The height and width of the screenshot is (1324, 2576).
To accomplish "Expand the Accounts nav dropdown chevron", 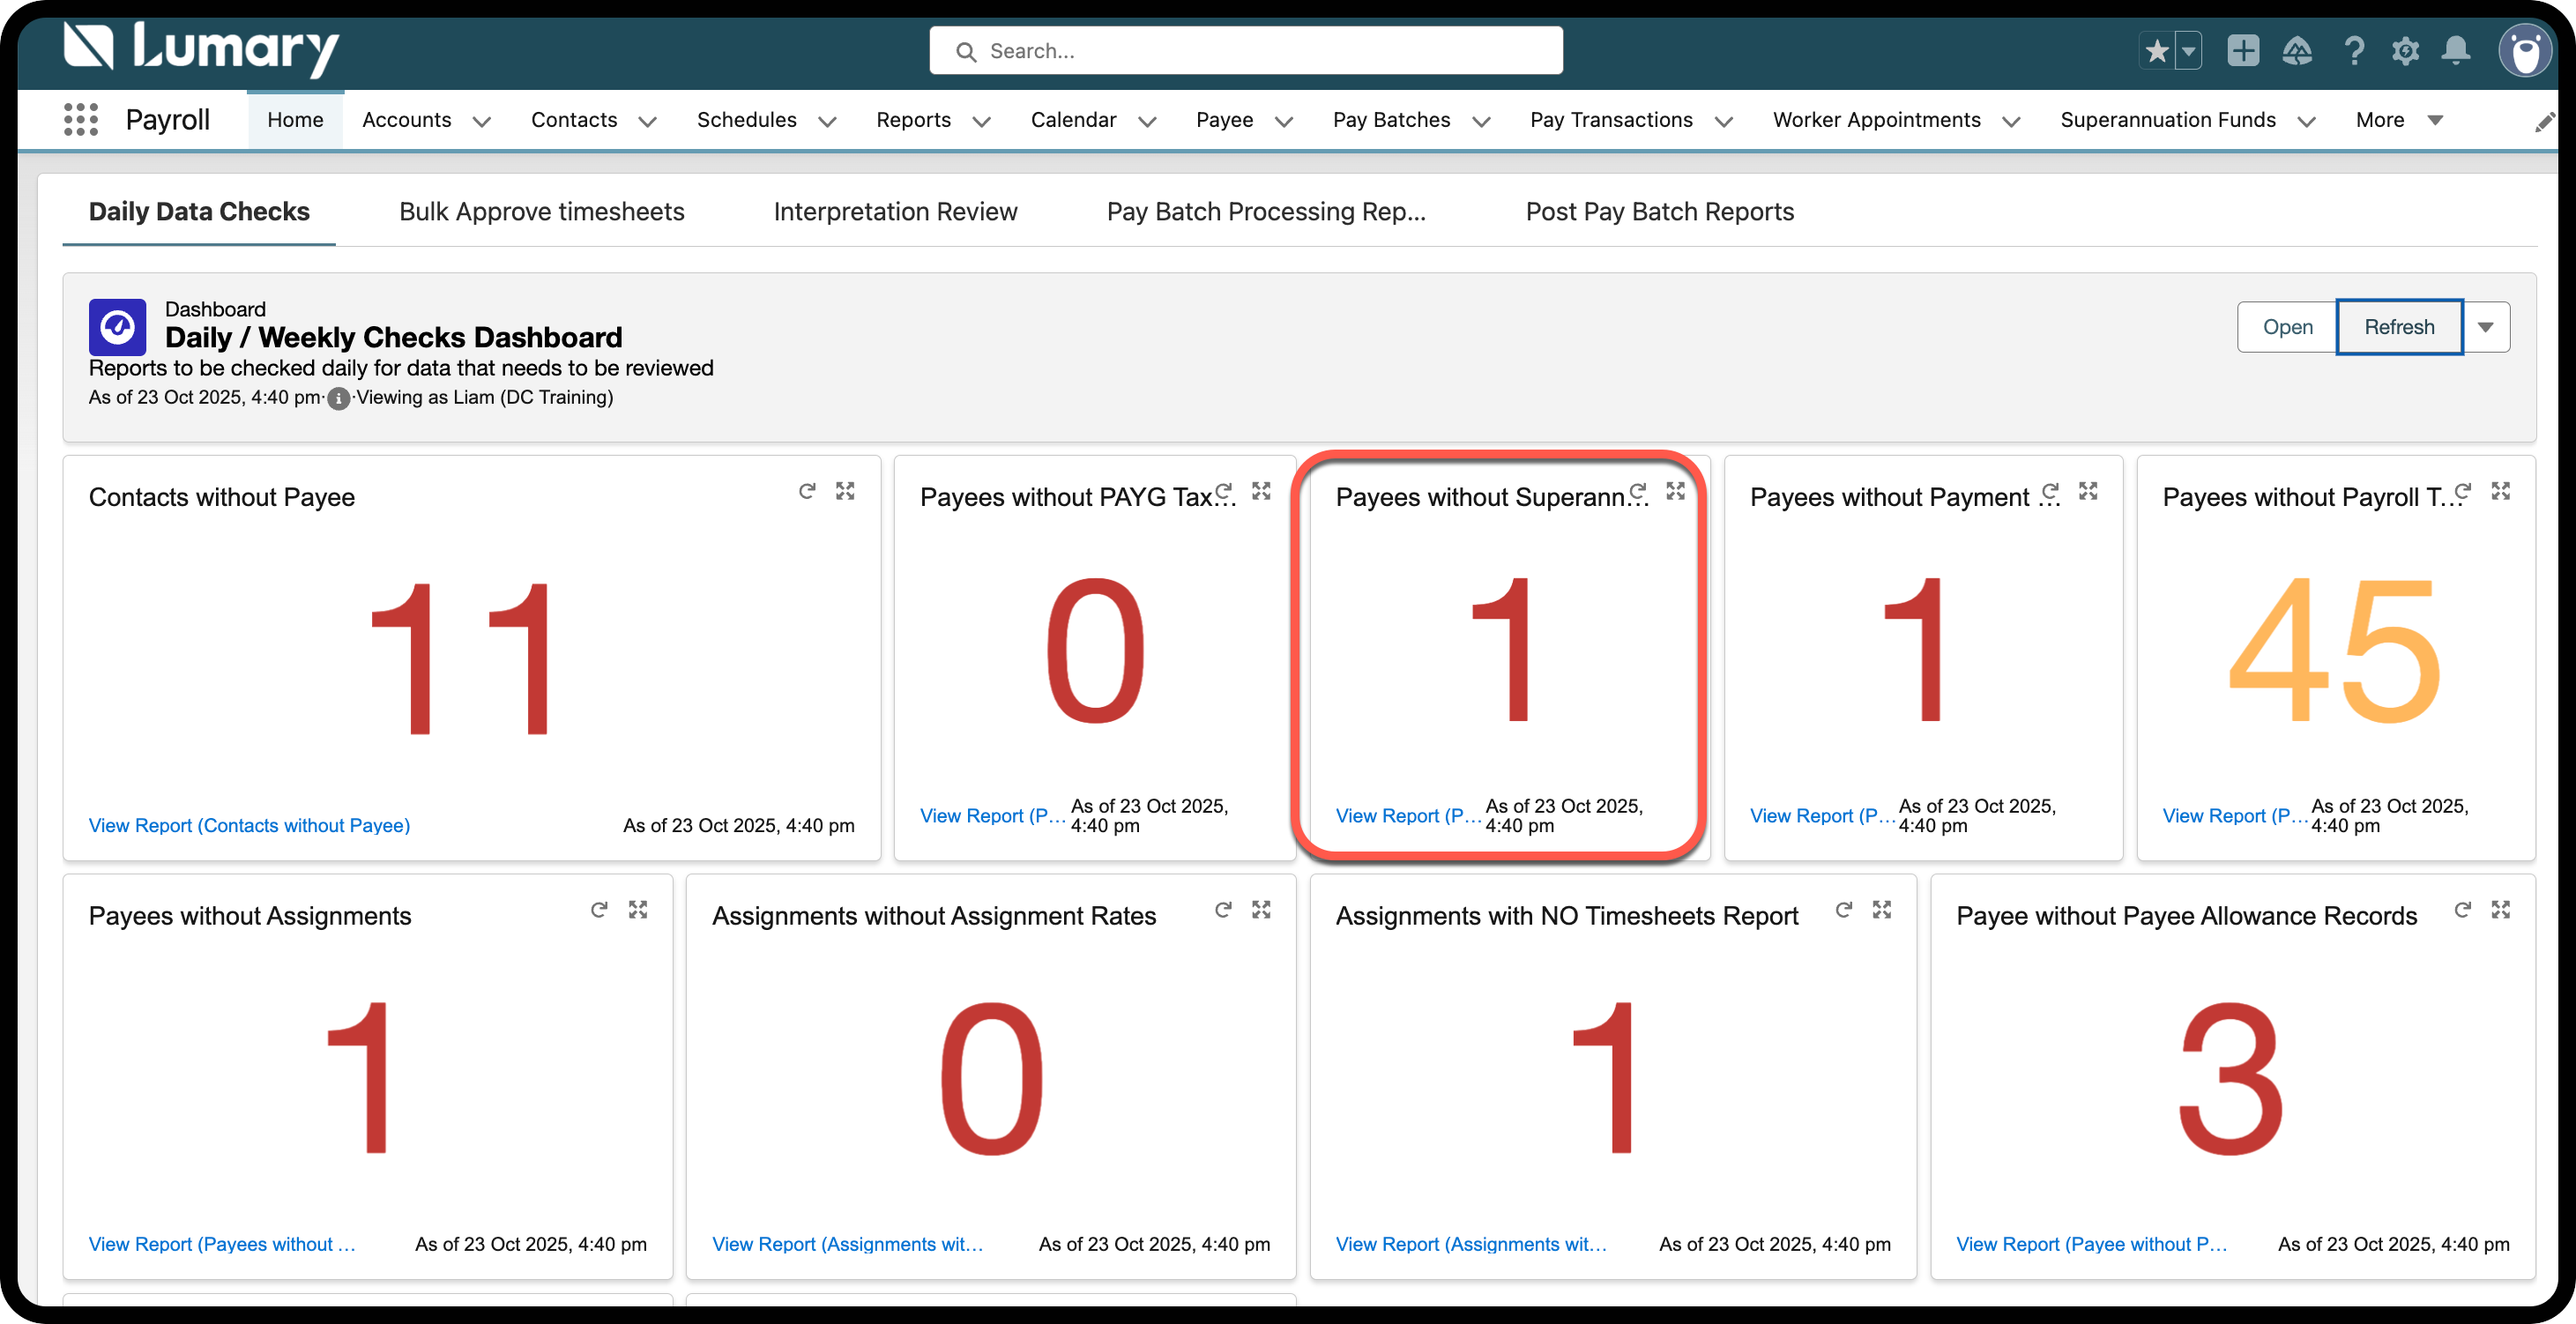I will point(482,122).
